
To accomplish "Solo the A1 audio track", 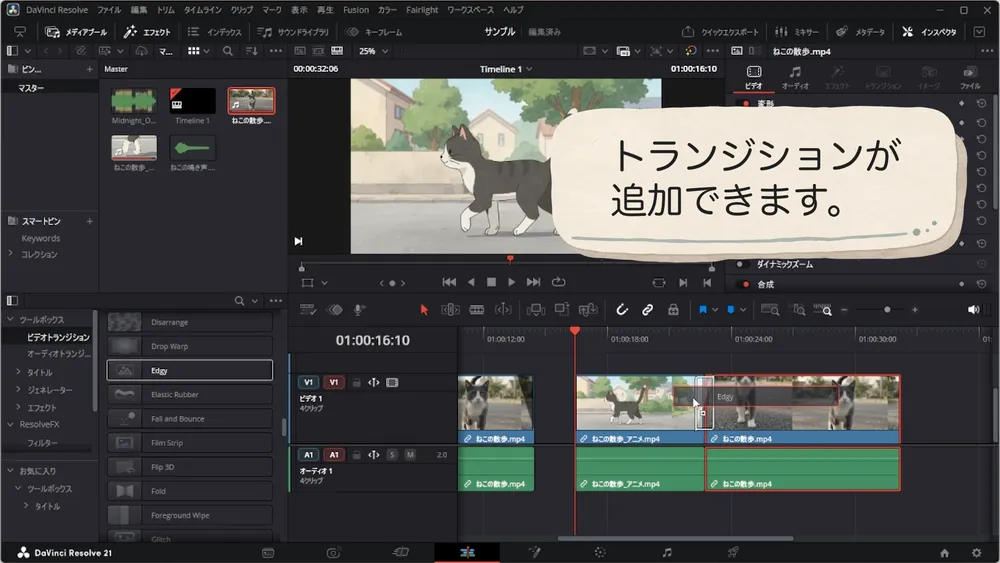I will coord(392,455).
